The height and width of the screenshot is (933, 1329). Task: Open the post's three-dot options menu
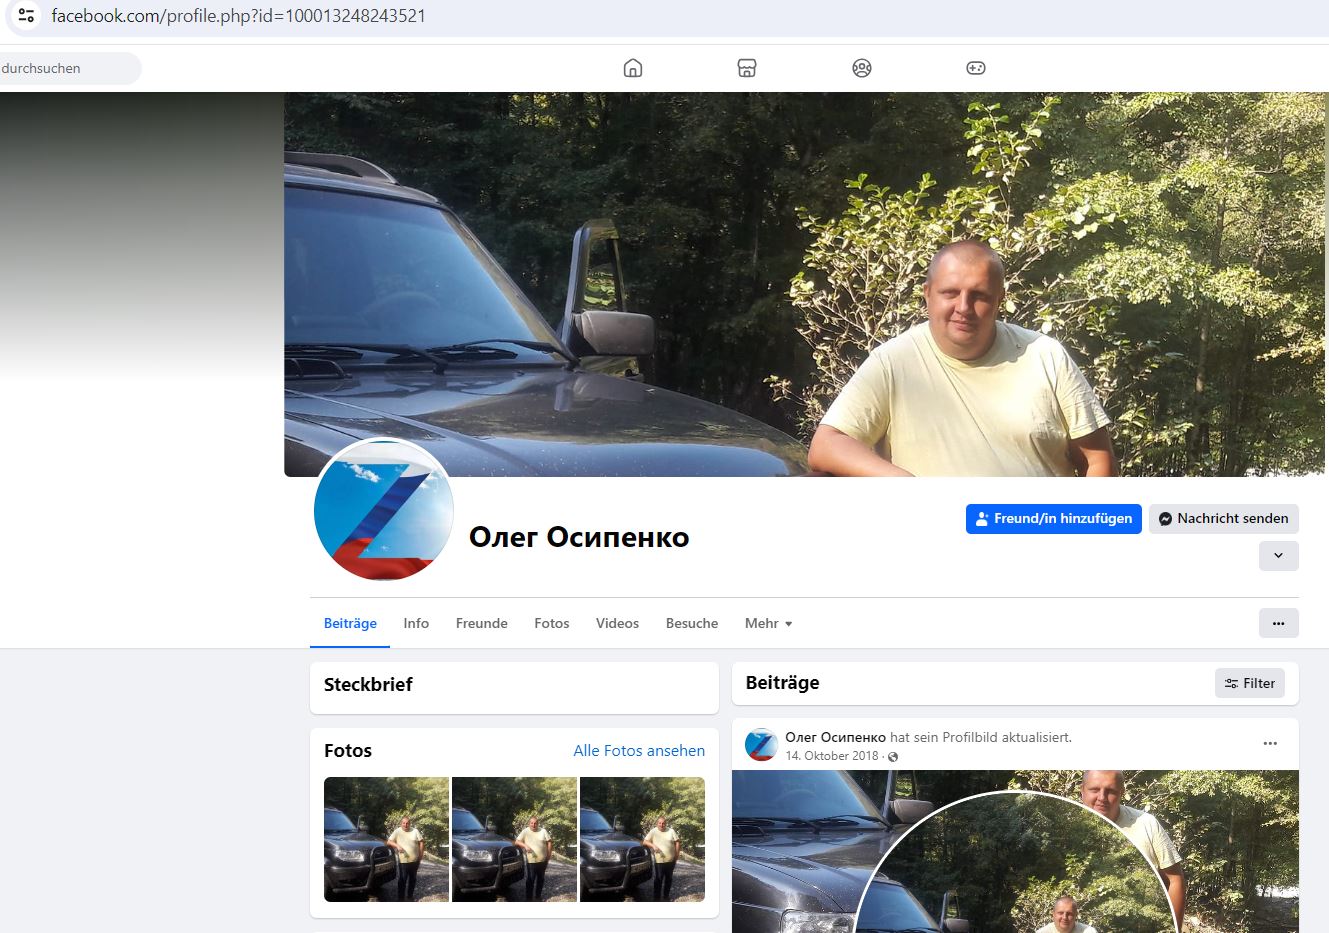pyautogui.click(x=1270, y=744)
